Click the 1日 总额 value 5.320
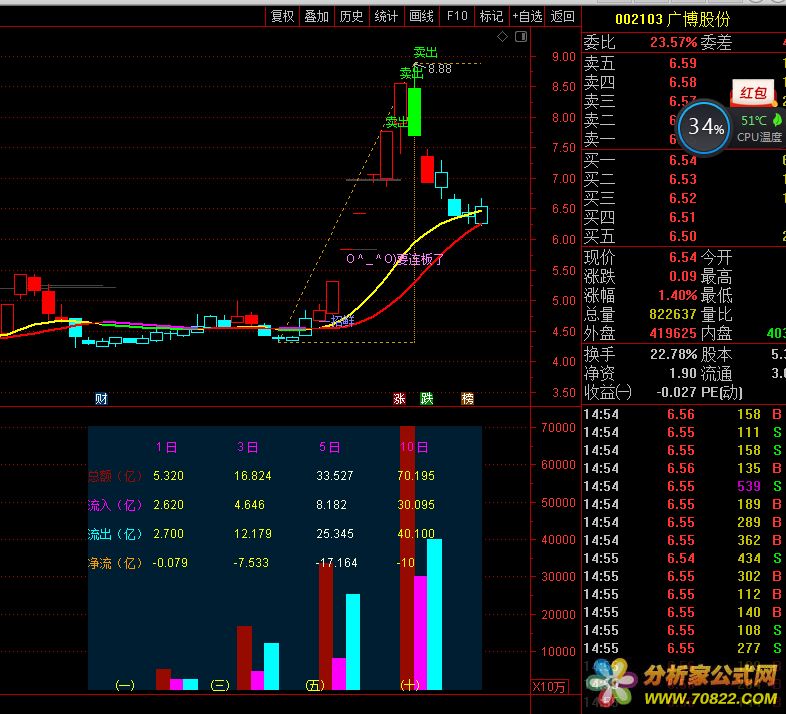The width and height of the screenshot is (786, 714). click(x=168, y=476)
